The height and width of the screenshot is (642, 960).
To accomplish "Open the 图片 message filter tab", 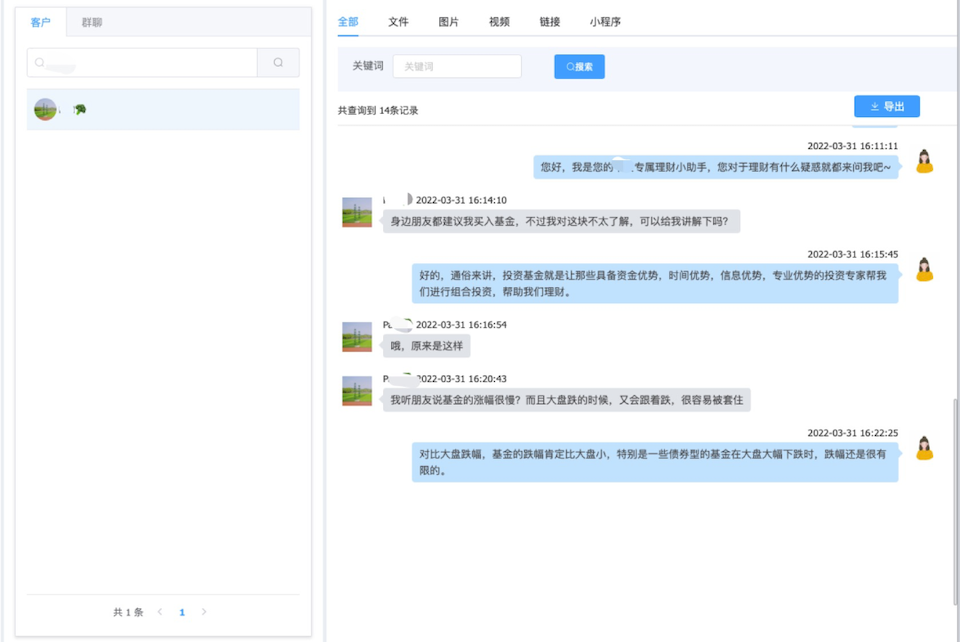I will 449,22.
